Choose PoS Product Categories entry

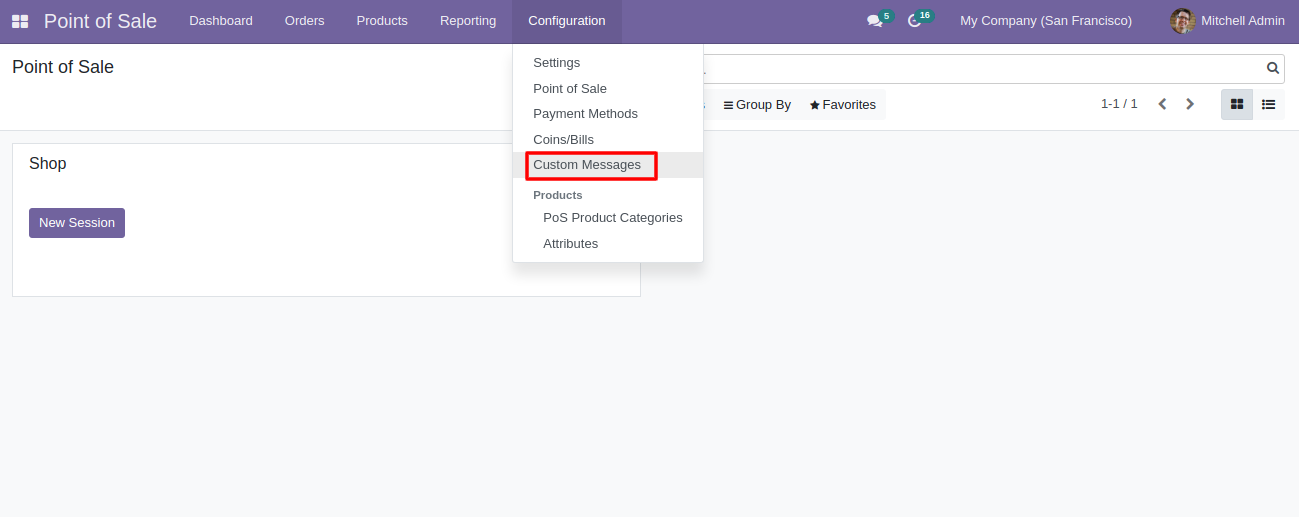pyautogui.click(x=612, y=218)
